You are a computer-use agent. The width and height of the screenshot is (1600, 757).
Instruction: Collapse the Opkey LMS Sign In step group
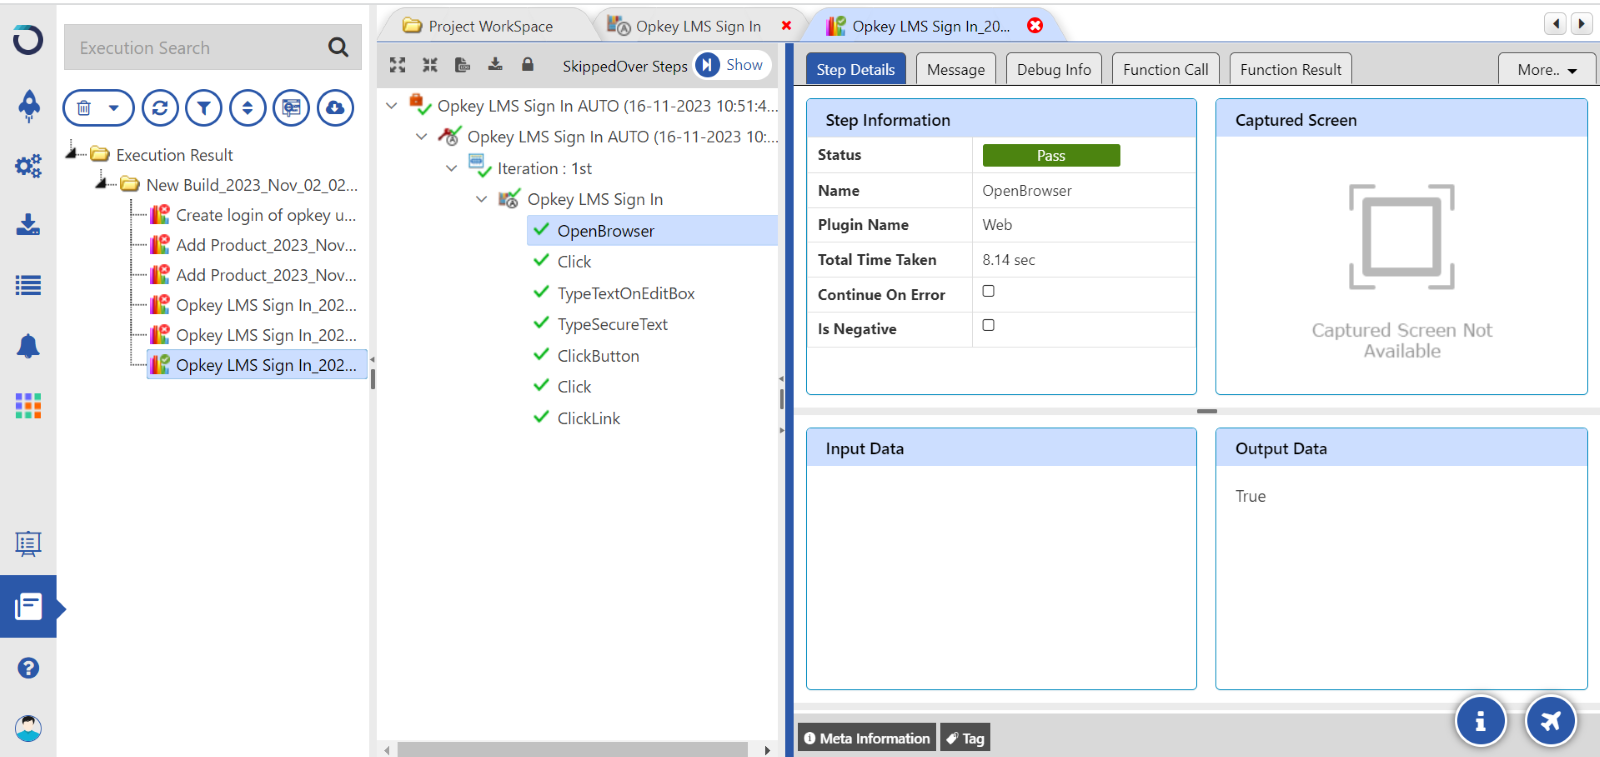point(482,199)
